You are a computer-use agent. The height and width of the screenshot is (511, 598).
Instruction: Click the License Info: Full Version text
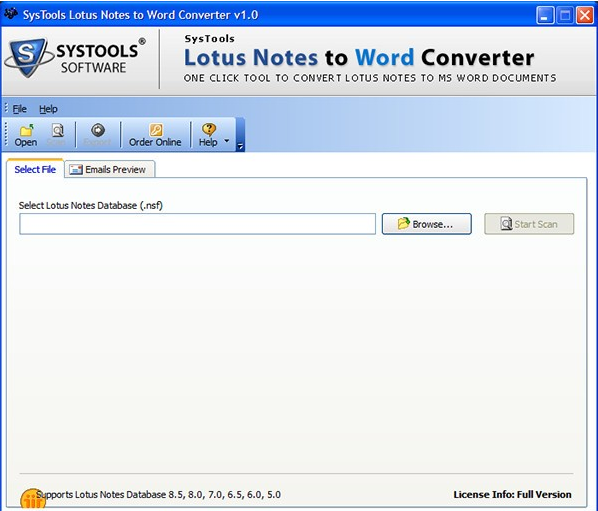[x=512, y=495]
